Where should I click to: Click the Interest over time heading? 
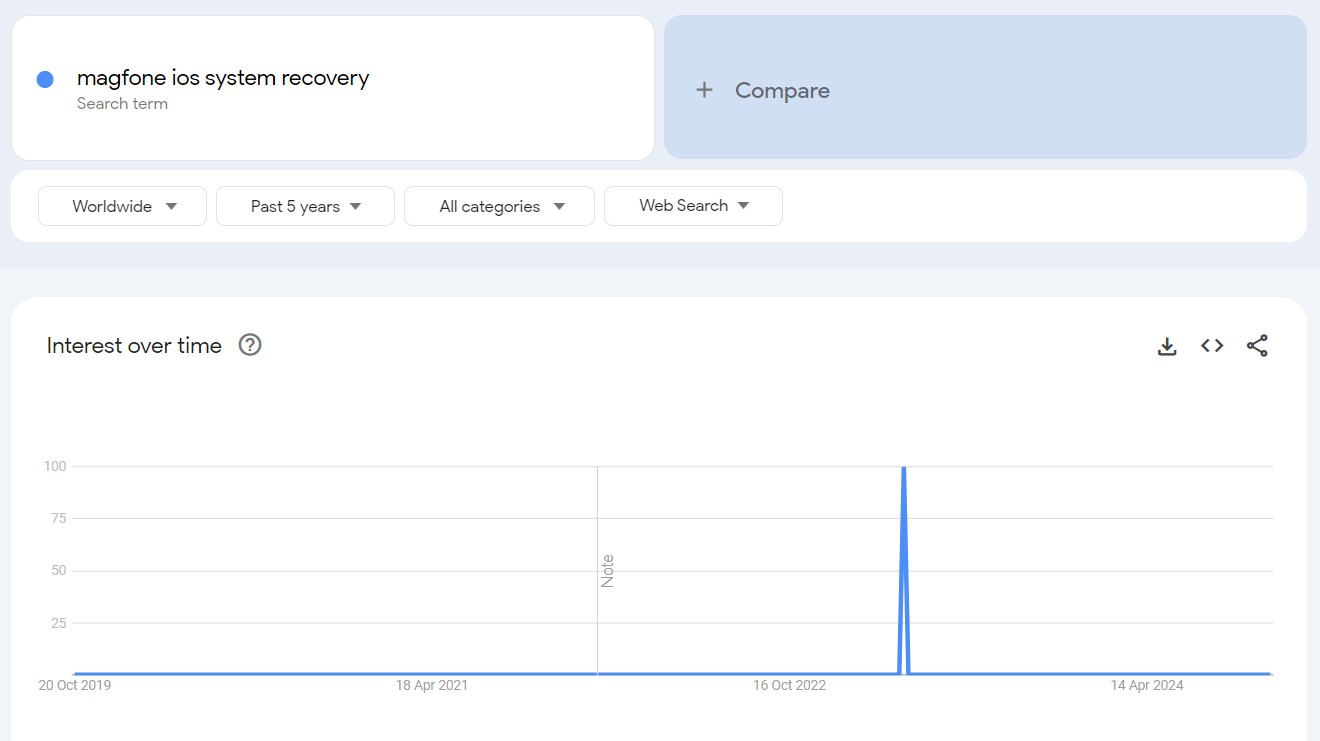[x=134, y=346]
